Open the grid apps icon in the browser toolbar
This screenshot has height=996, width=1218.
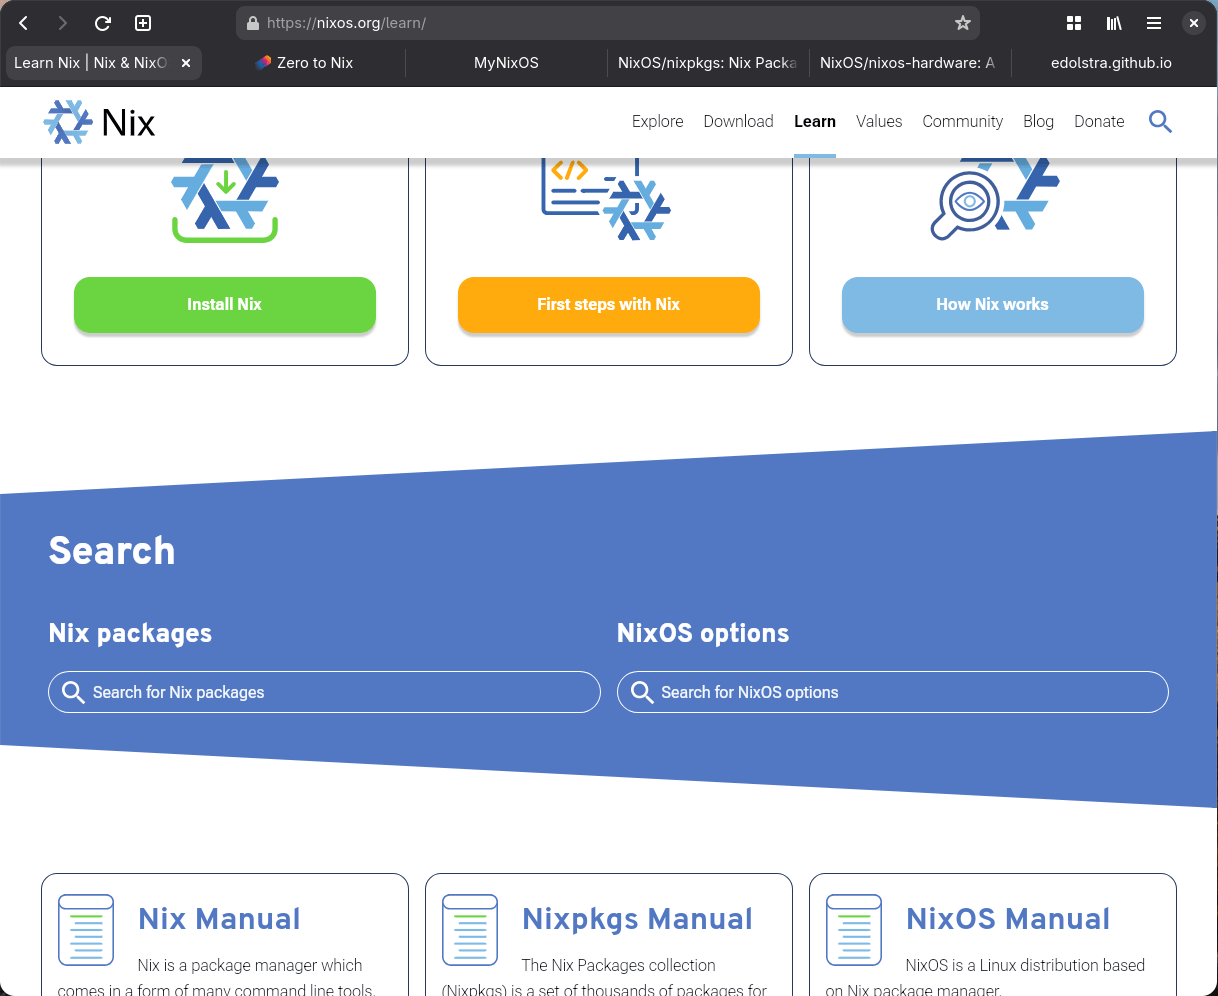[x=1074, y=23]
